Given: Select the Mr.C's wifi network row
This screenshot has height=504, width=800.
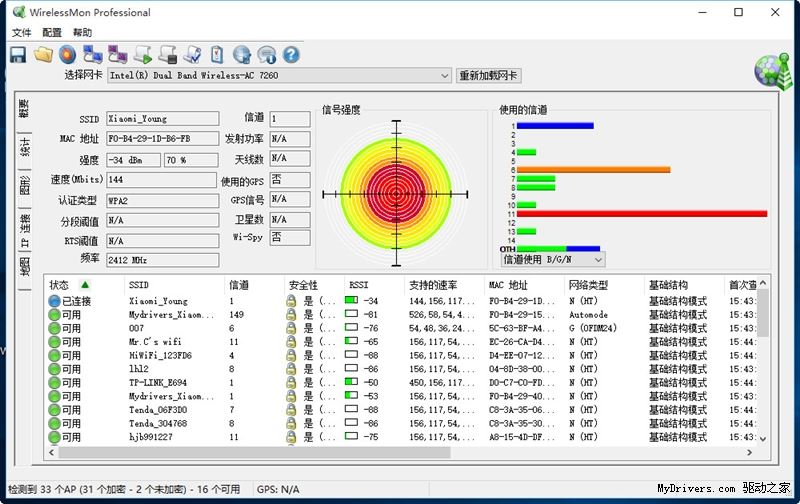Looking at the screenshot, I should pos(401,342).
